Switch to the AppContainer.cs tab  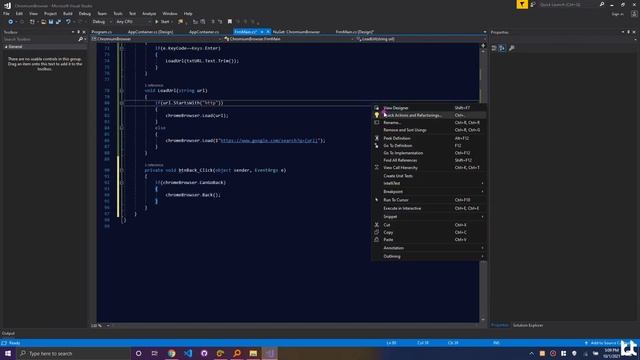coord(204,32)
